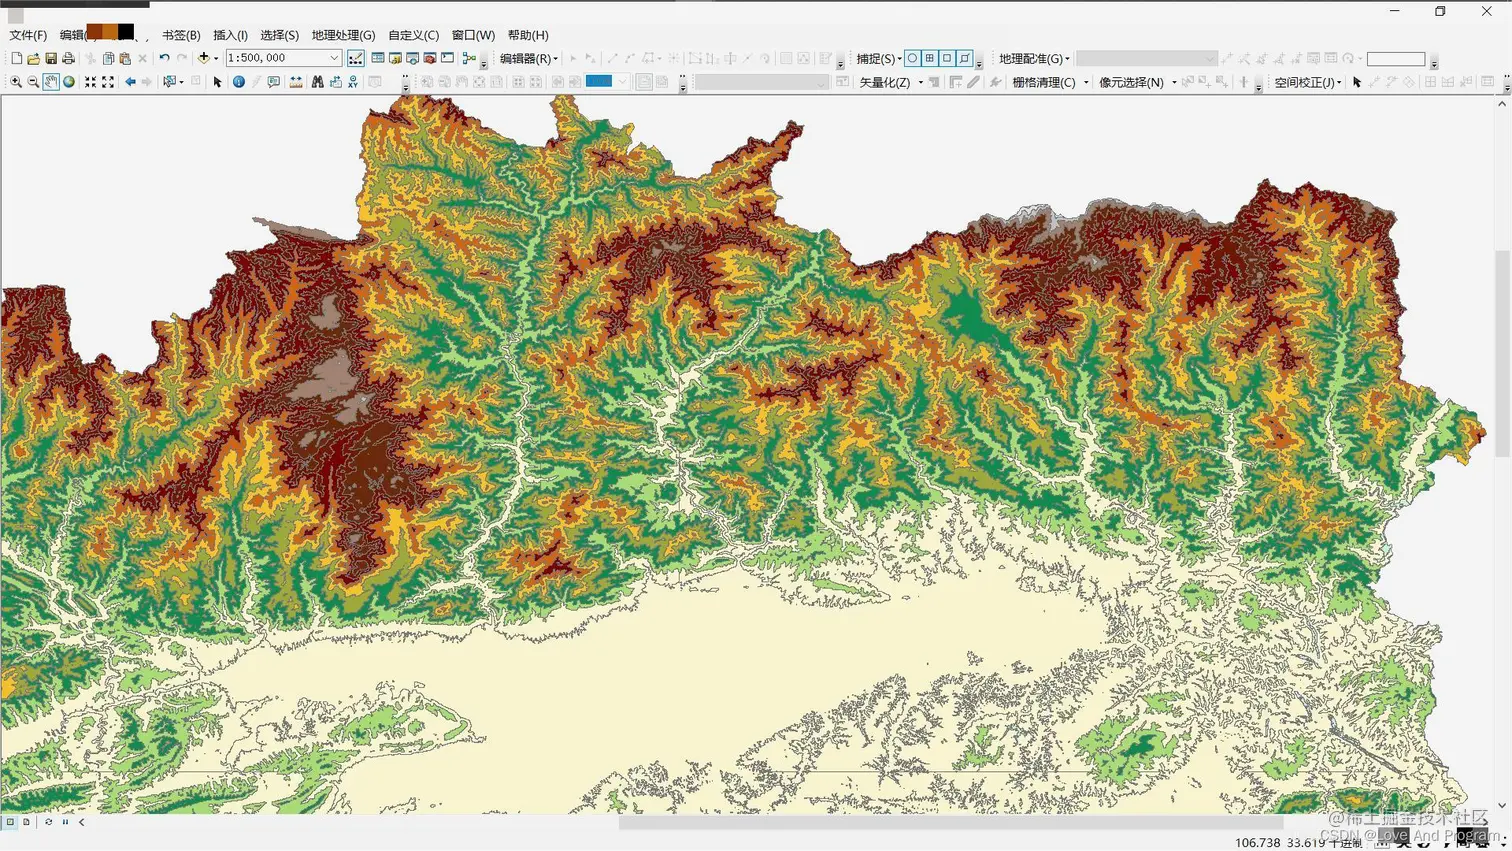Open the 文件(F) menu

(x=28, y=35)
